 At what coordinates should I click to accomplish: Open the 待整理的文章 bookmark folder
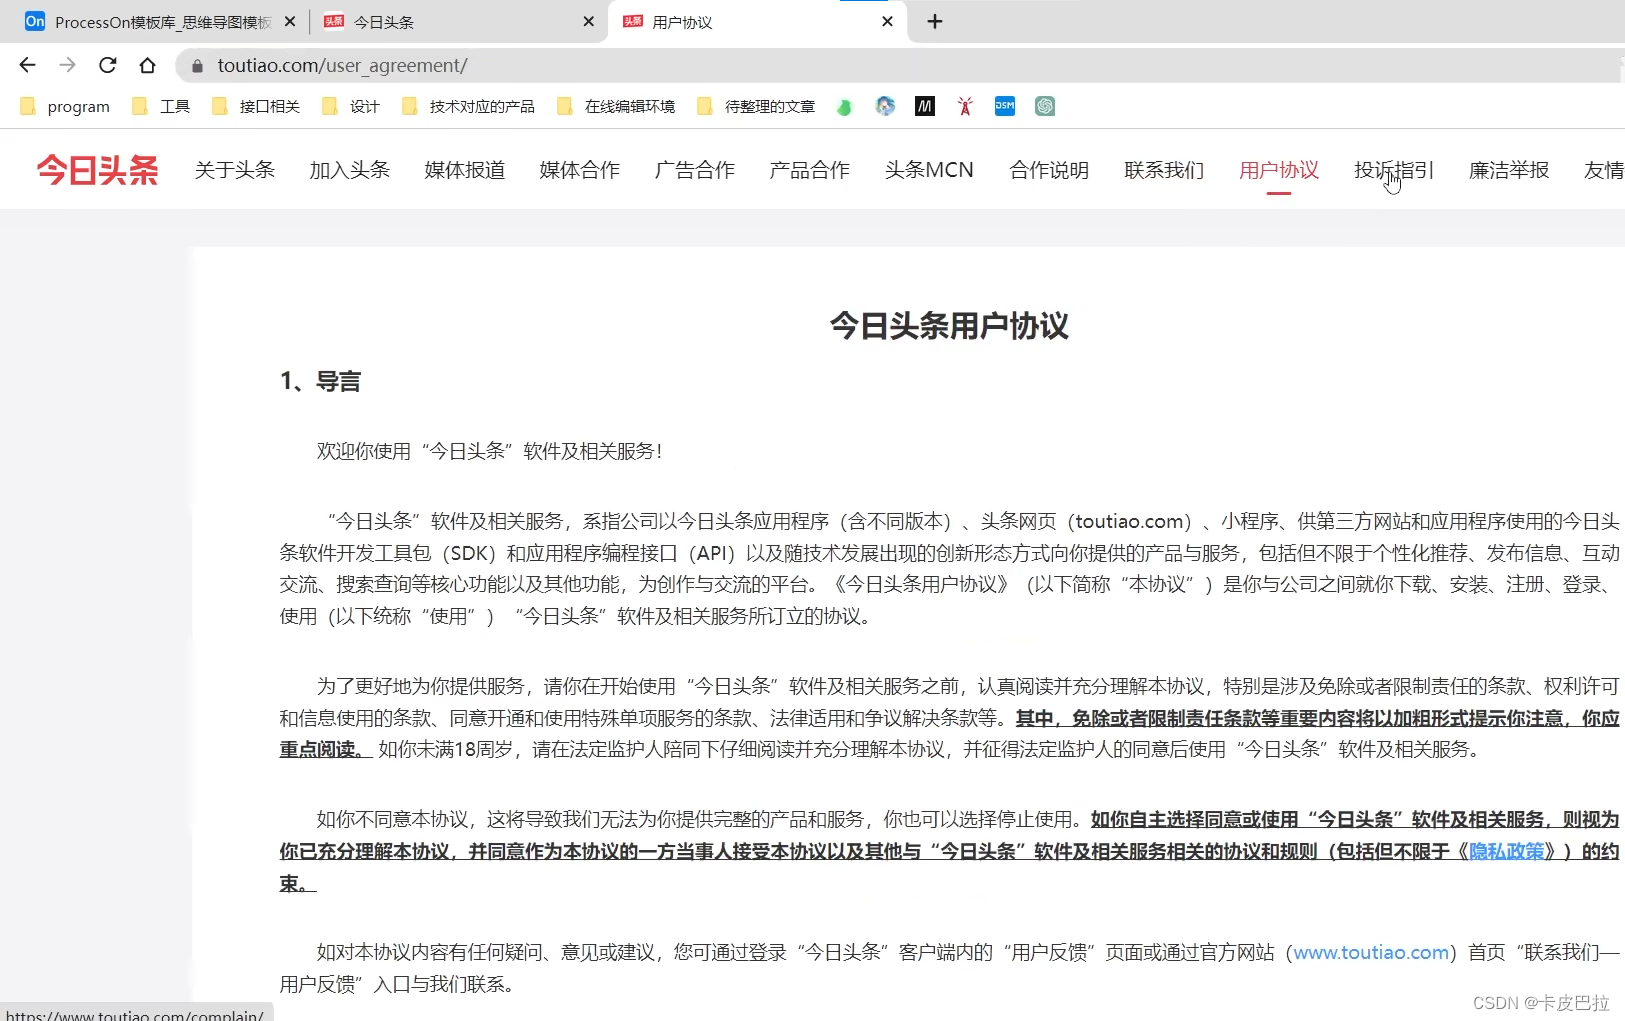click(x=756, y=106)
